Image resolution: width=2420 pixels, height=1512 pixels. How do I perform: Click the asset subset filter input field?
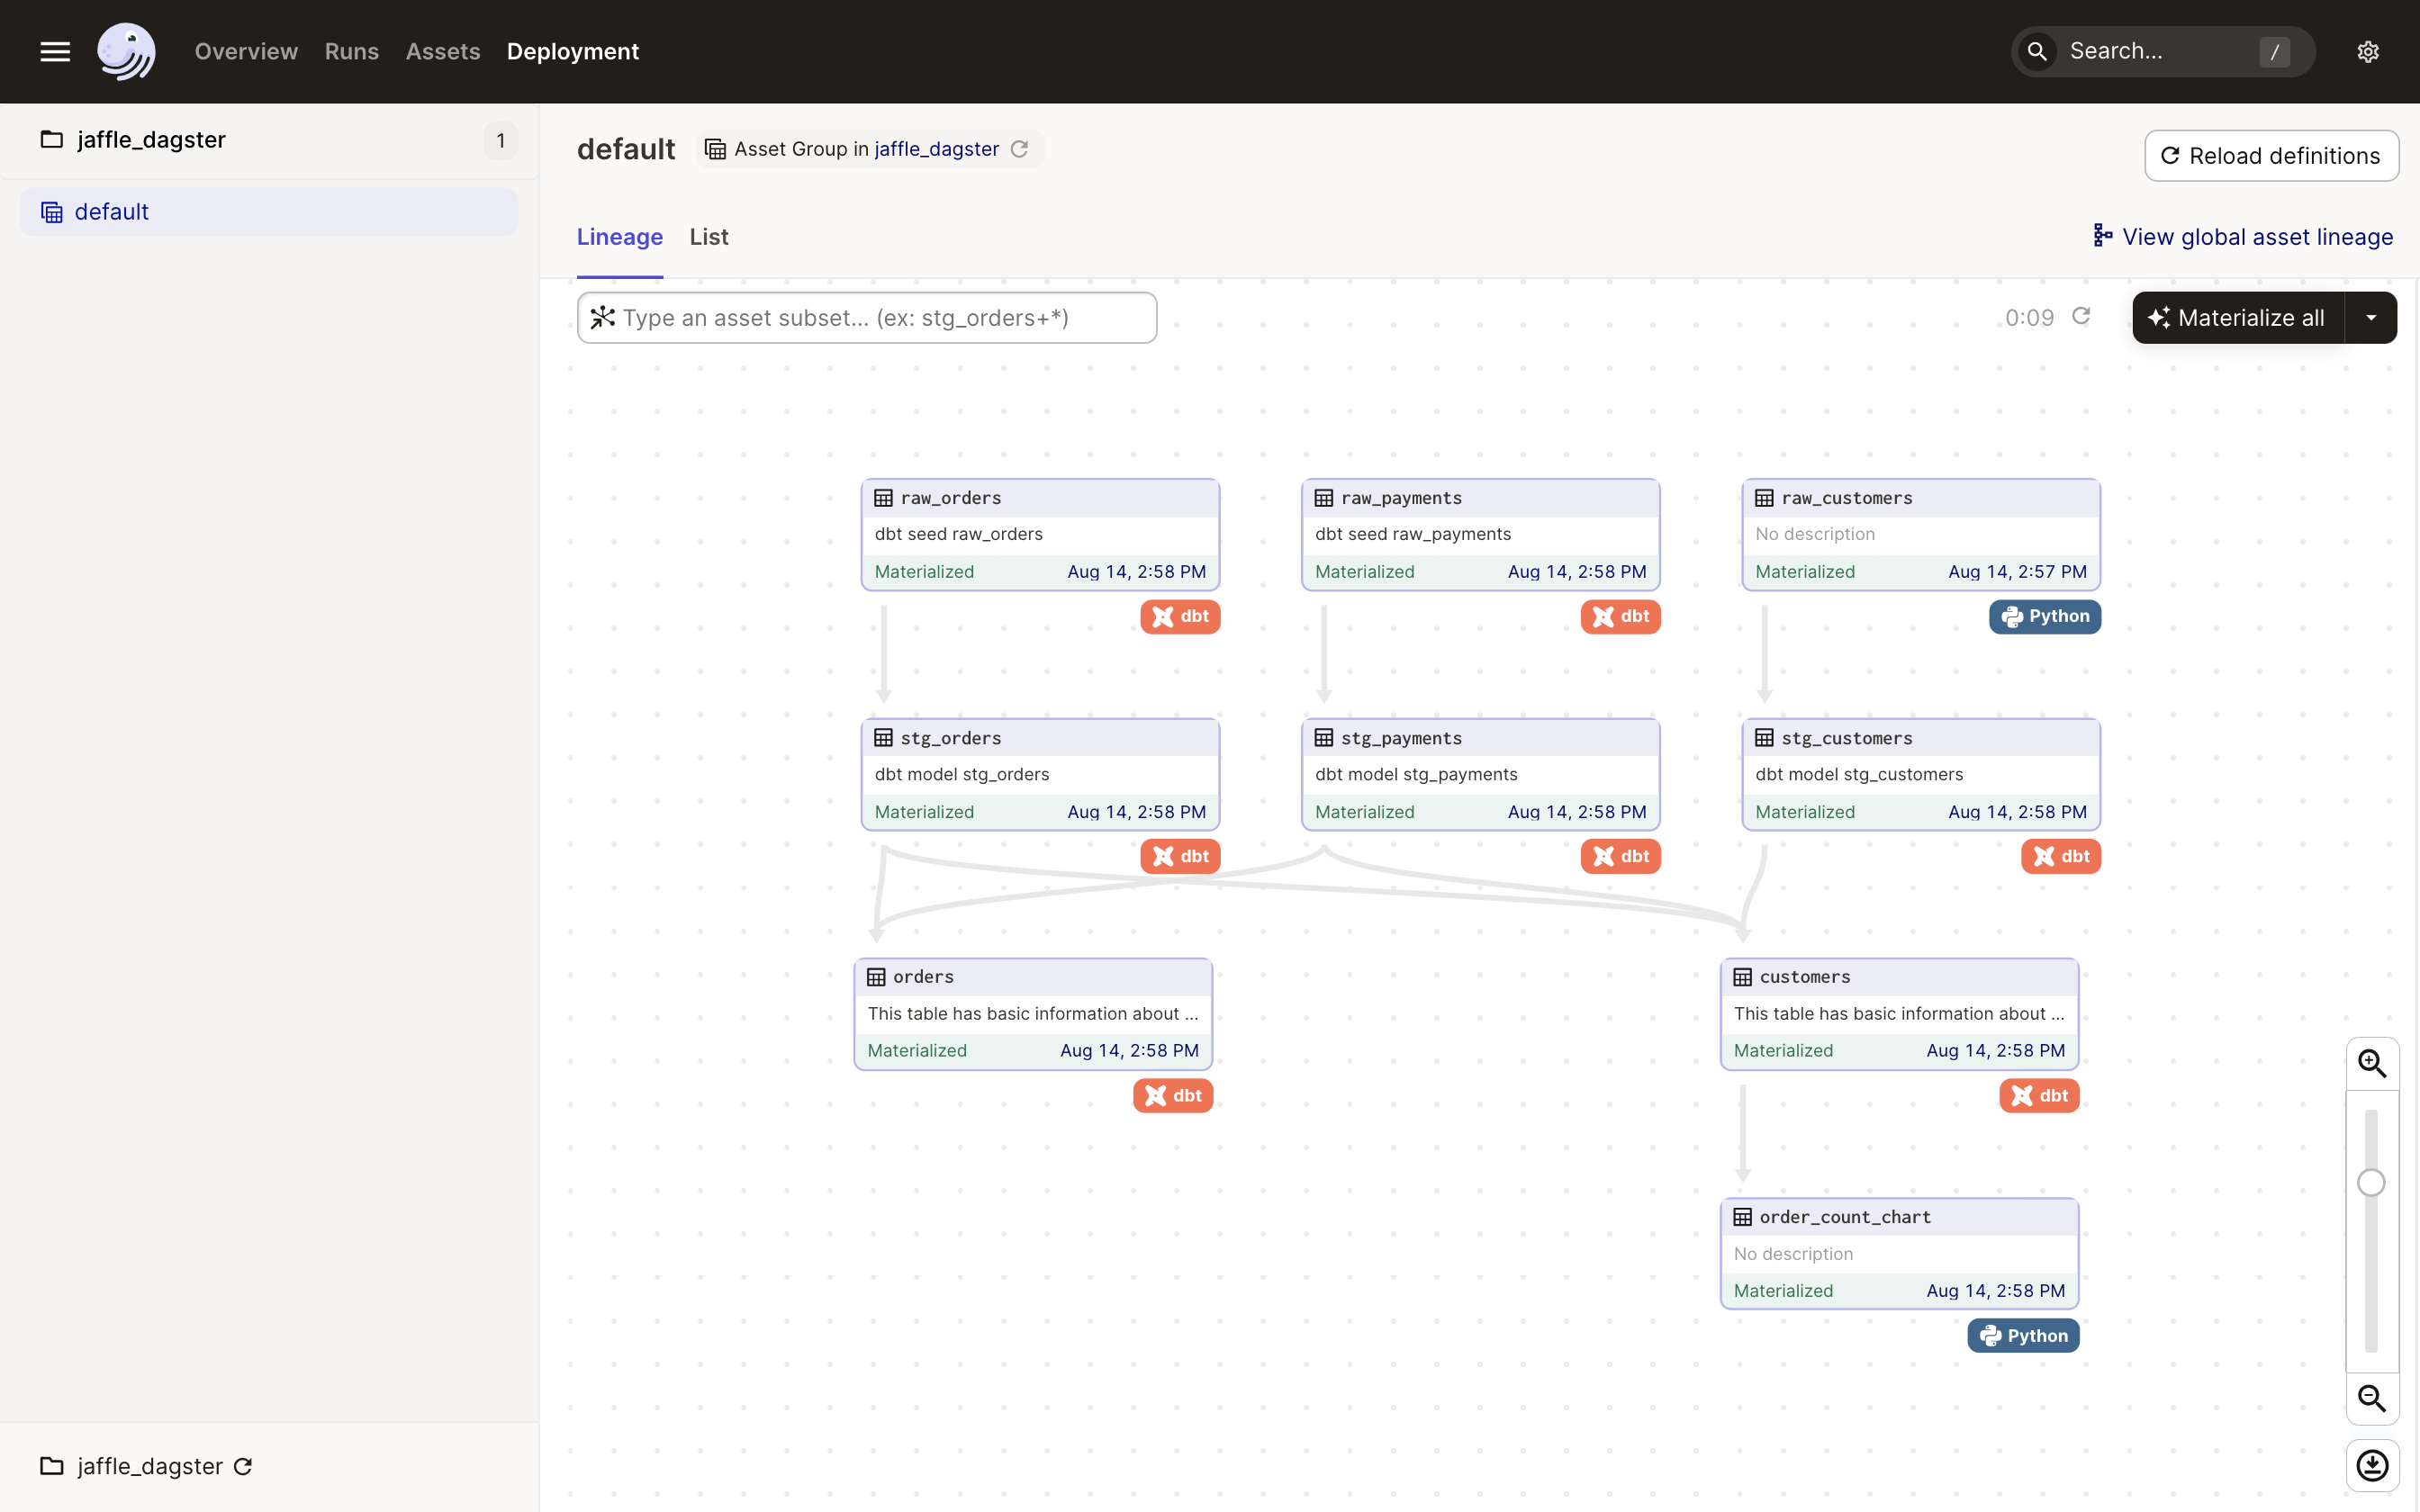tap(866, 317)
